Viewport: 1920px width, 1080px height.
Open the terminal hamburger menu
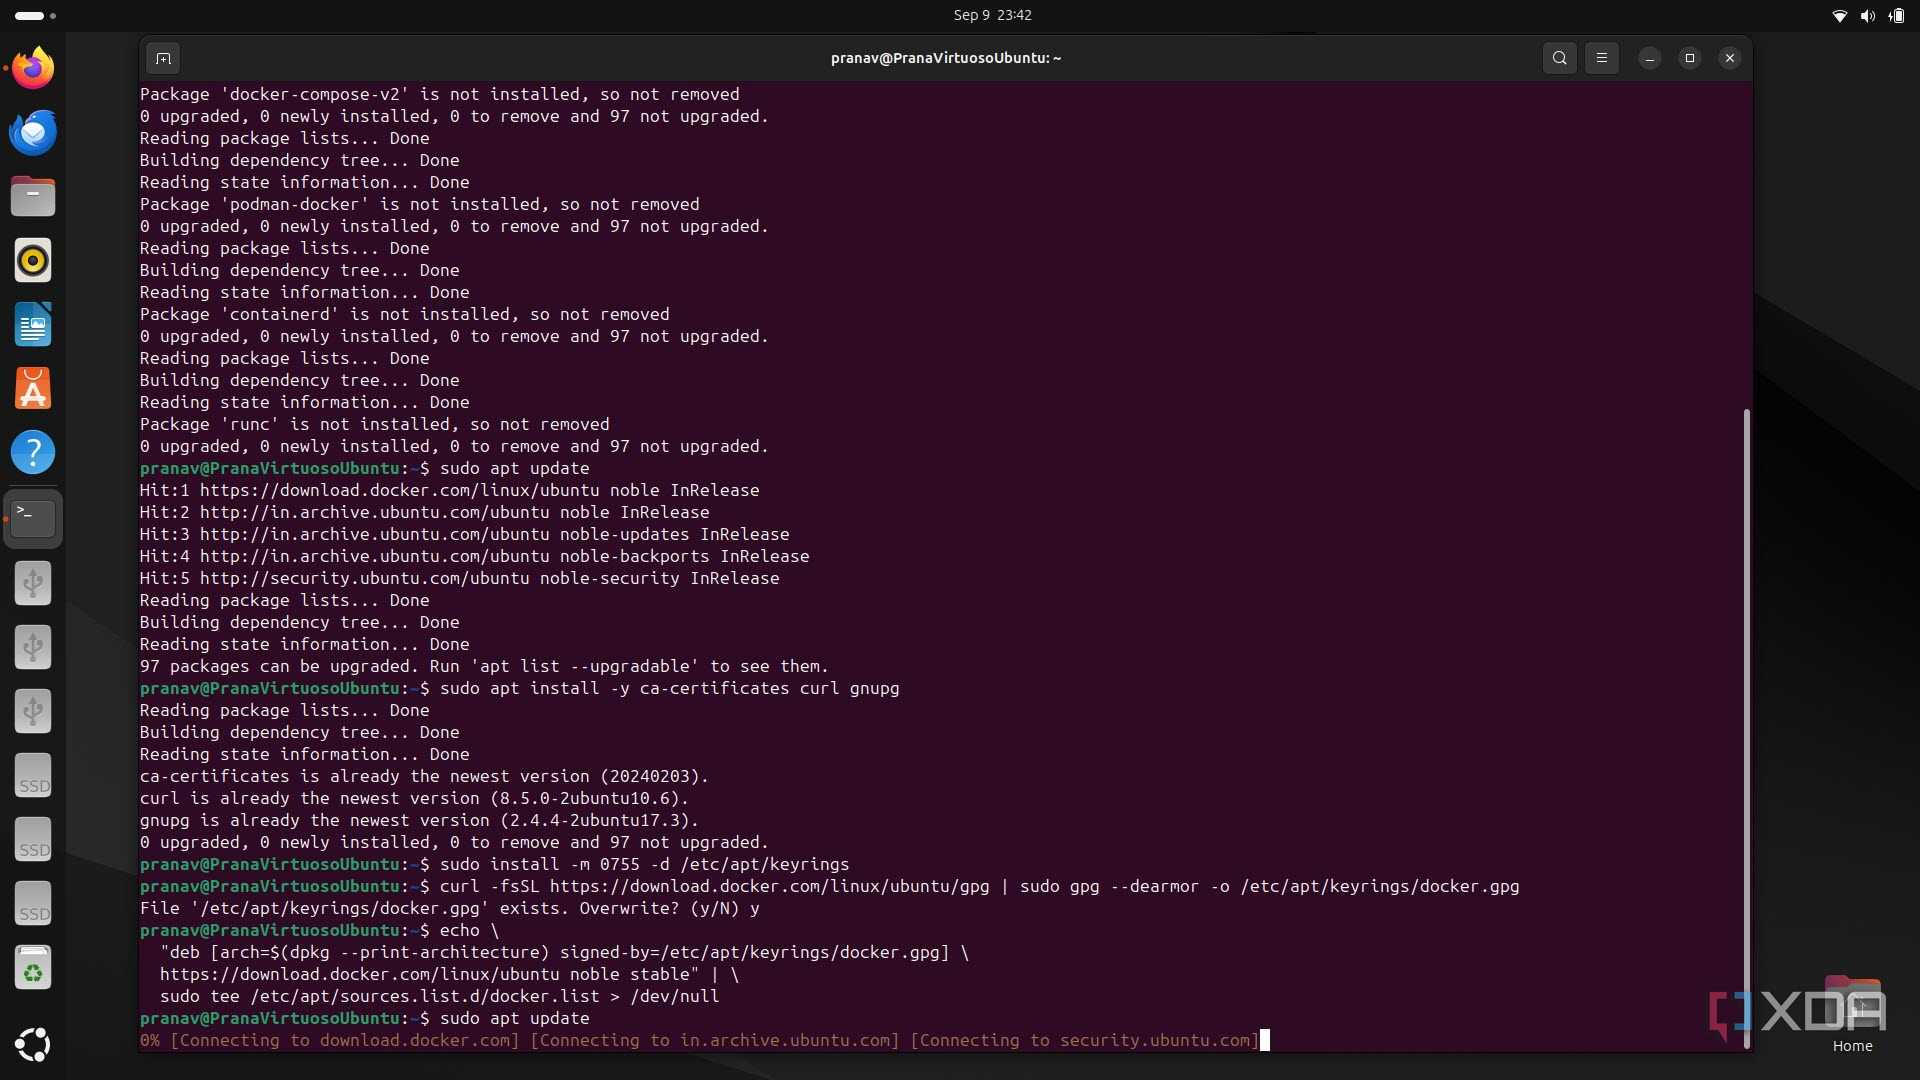(x=1601, y=58)
